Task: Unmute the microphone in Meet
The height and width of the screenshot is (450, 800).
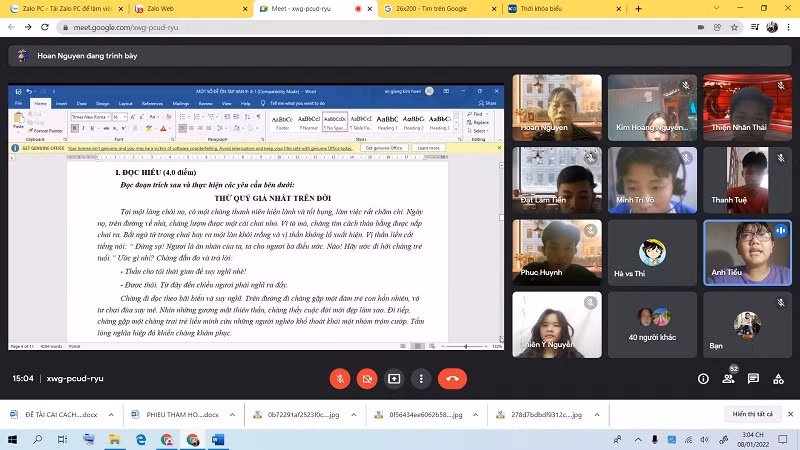Action: coord(340,379)
